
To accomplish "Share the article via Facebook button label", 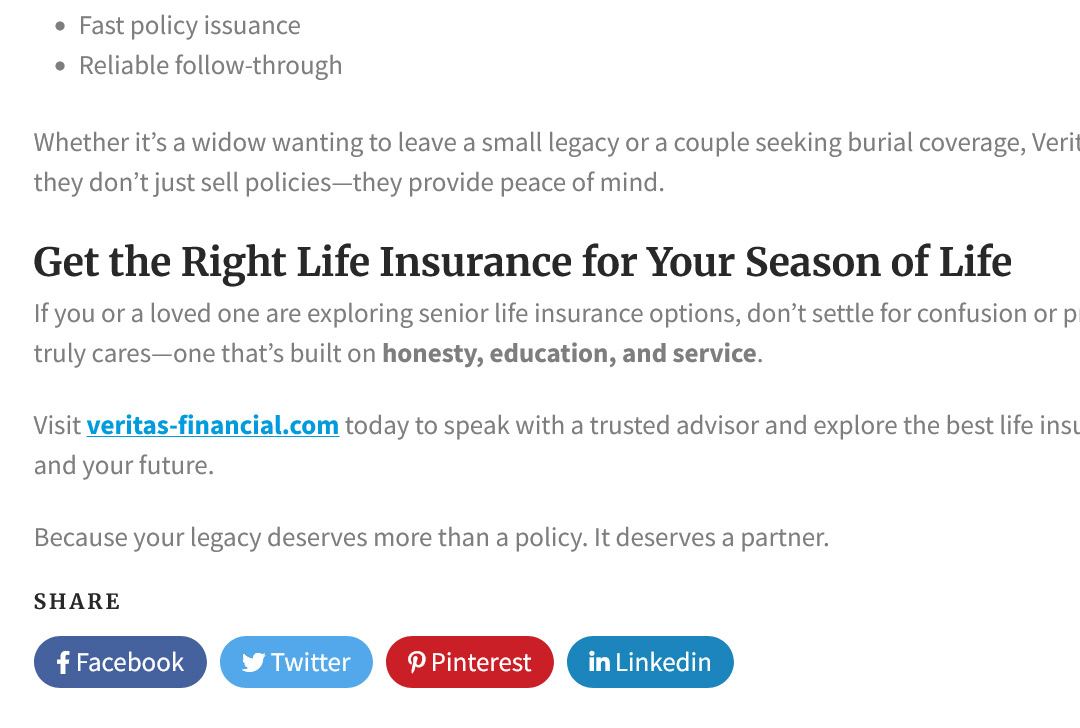I will (x=130, y=663).
